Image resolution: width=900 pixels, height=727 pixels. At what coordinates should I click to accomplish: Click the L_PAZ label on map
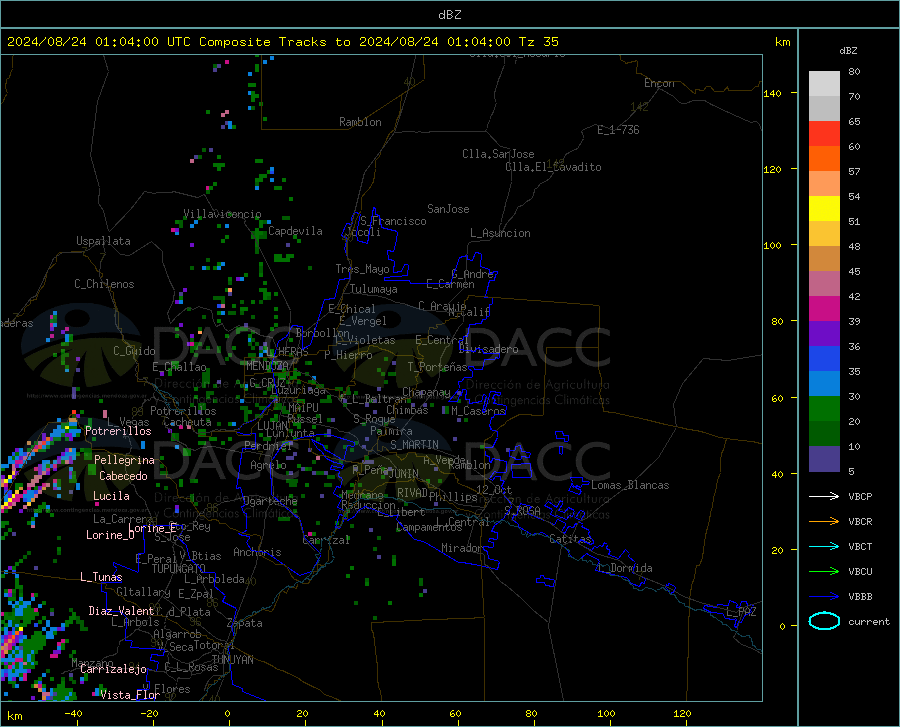point(741,612)
